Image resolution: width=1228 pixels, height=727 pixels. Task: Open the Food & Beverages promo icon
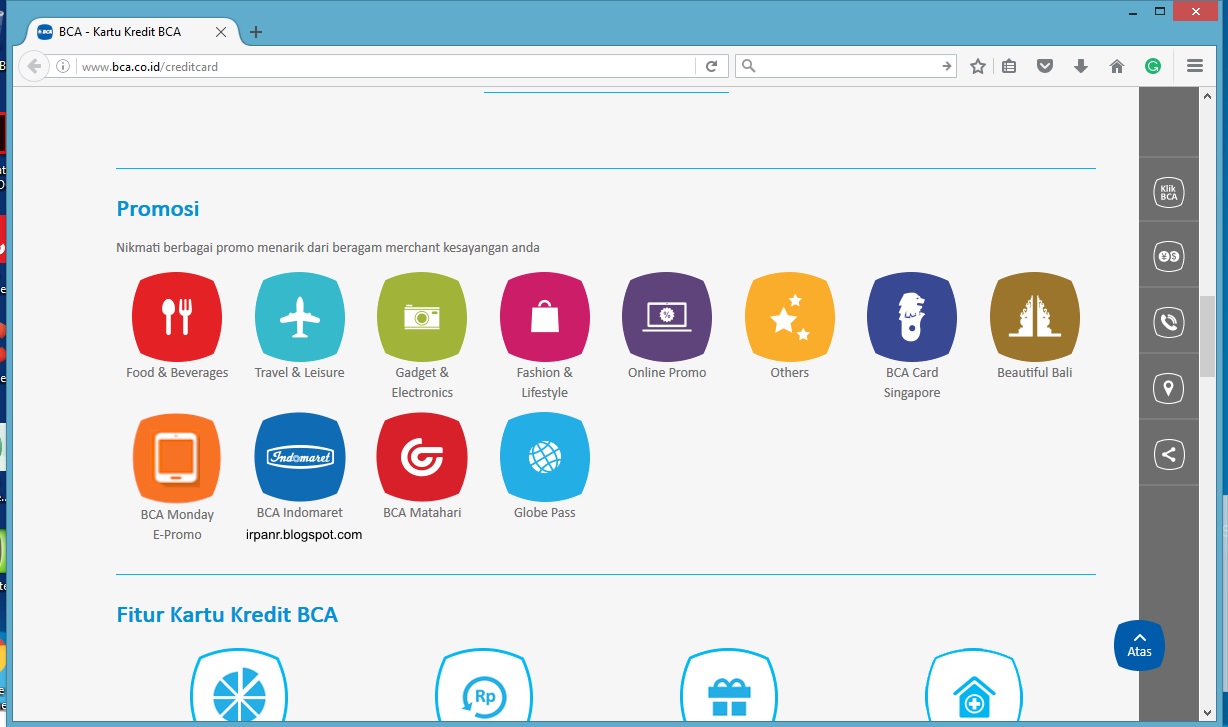[177, 316]
